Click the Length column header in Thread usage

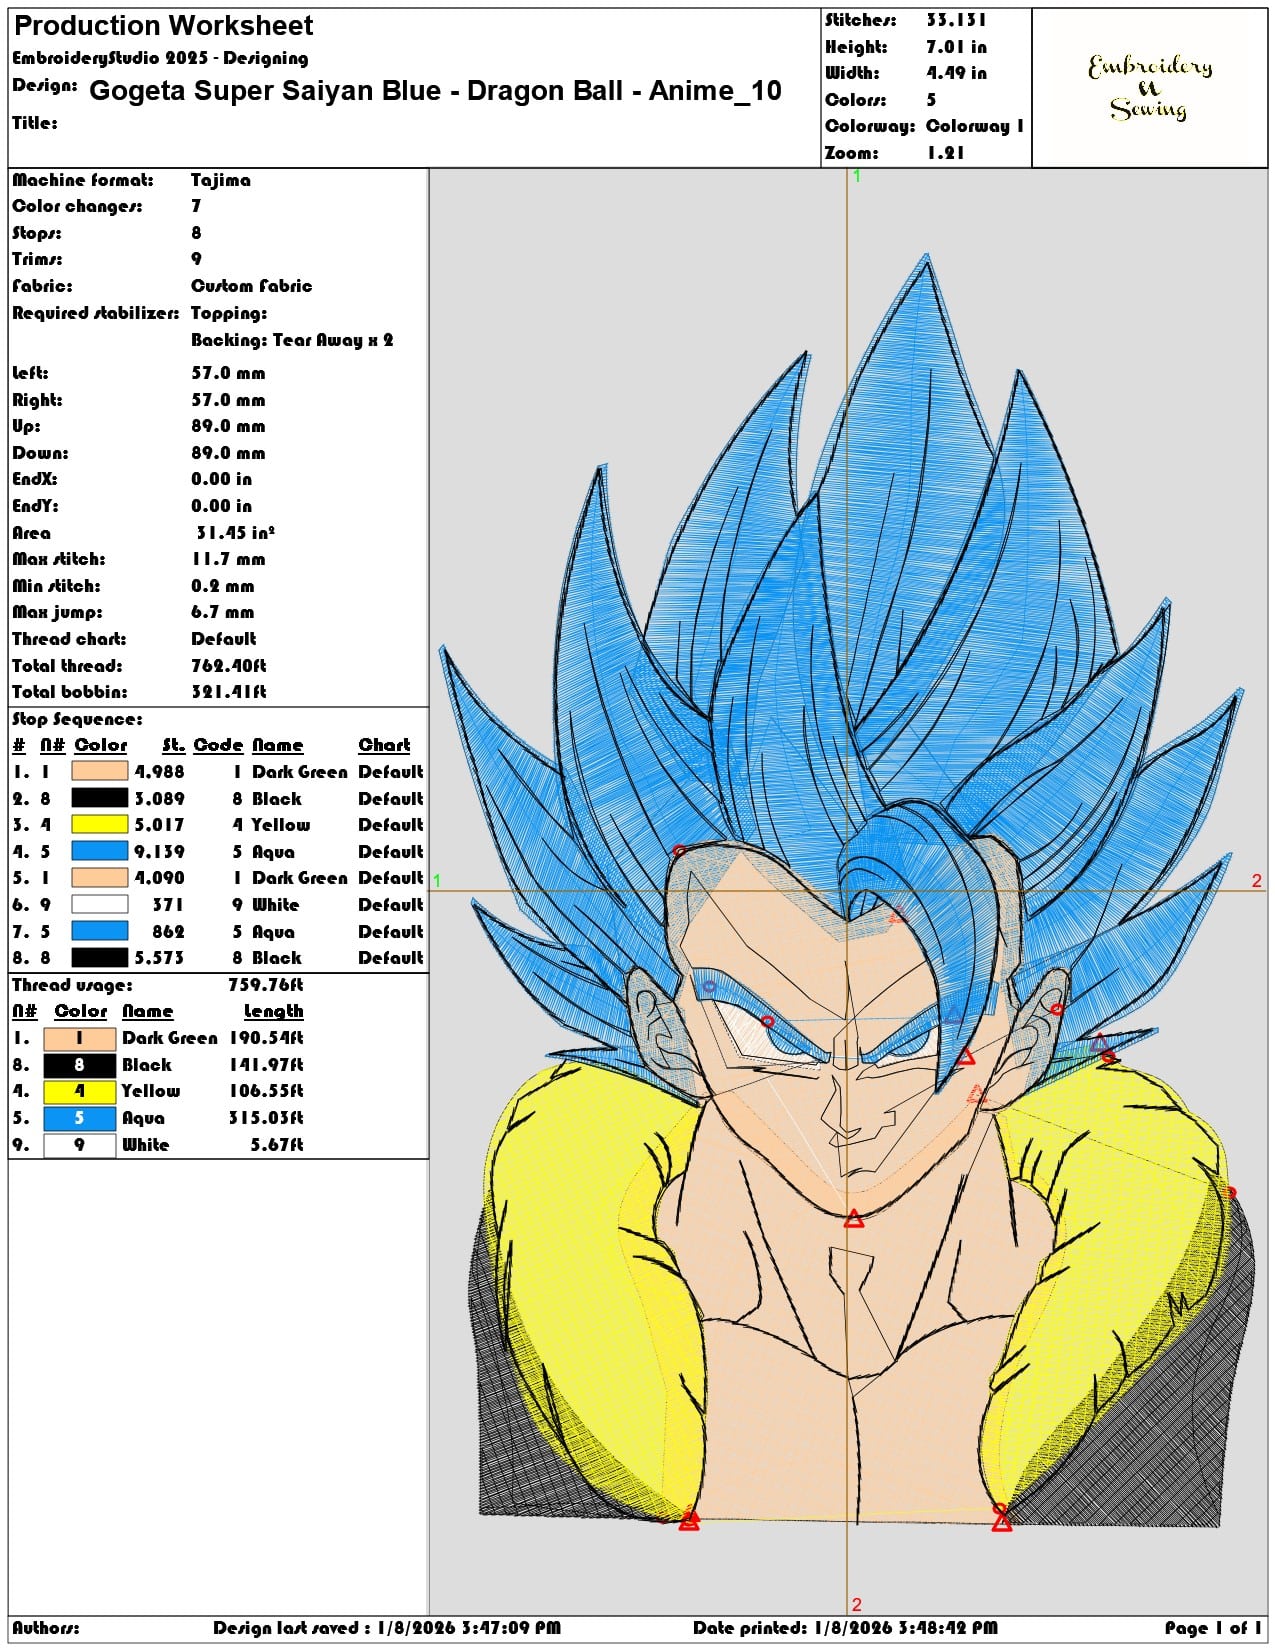273,1012
